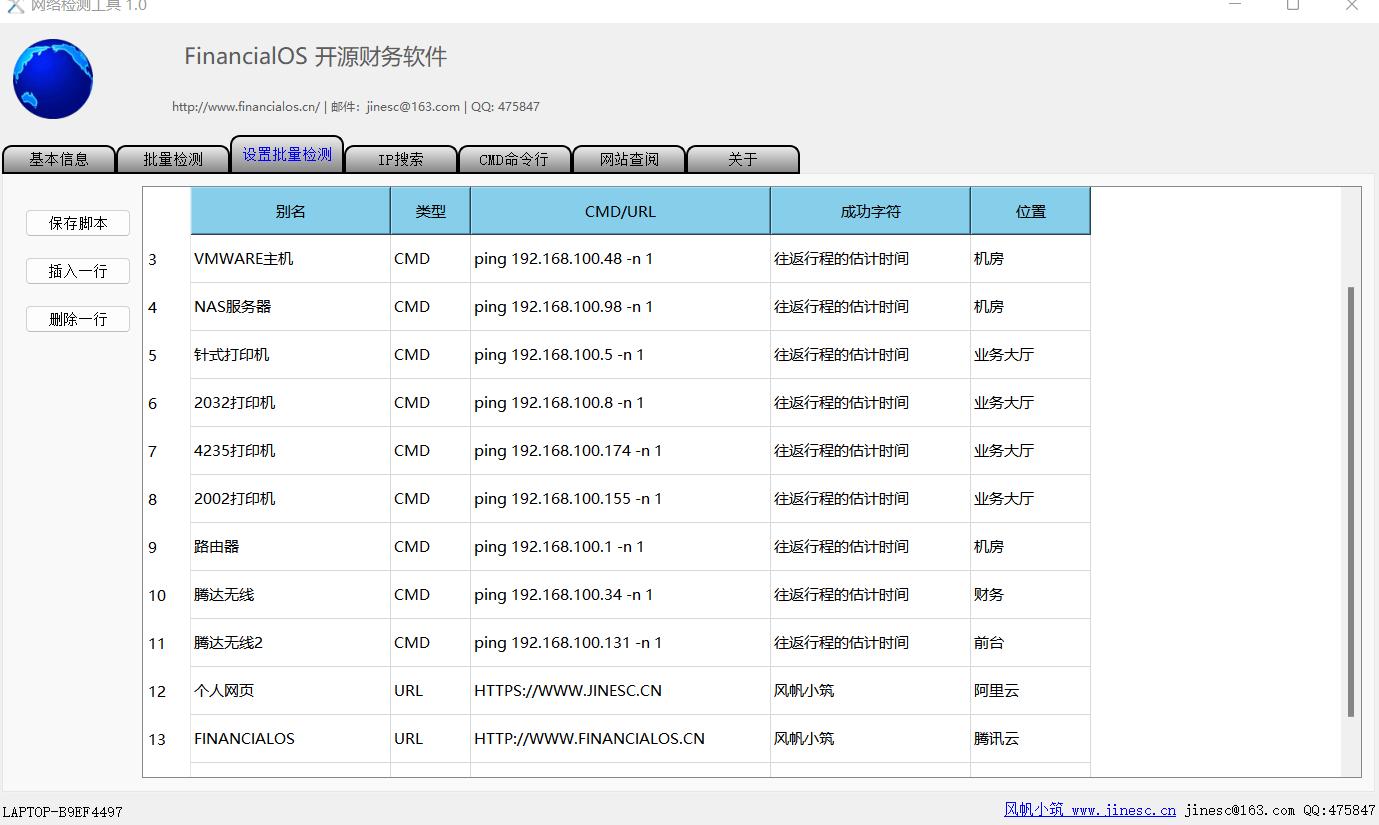Viewport: 1379px width, 825px height.
Task: Click the CMD/URL column header
Action: (x=620, y=210)
